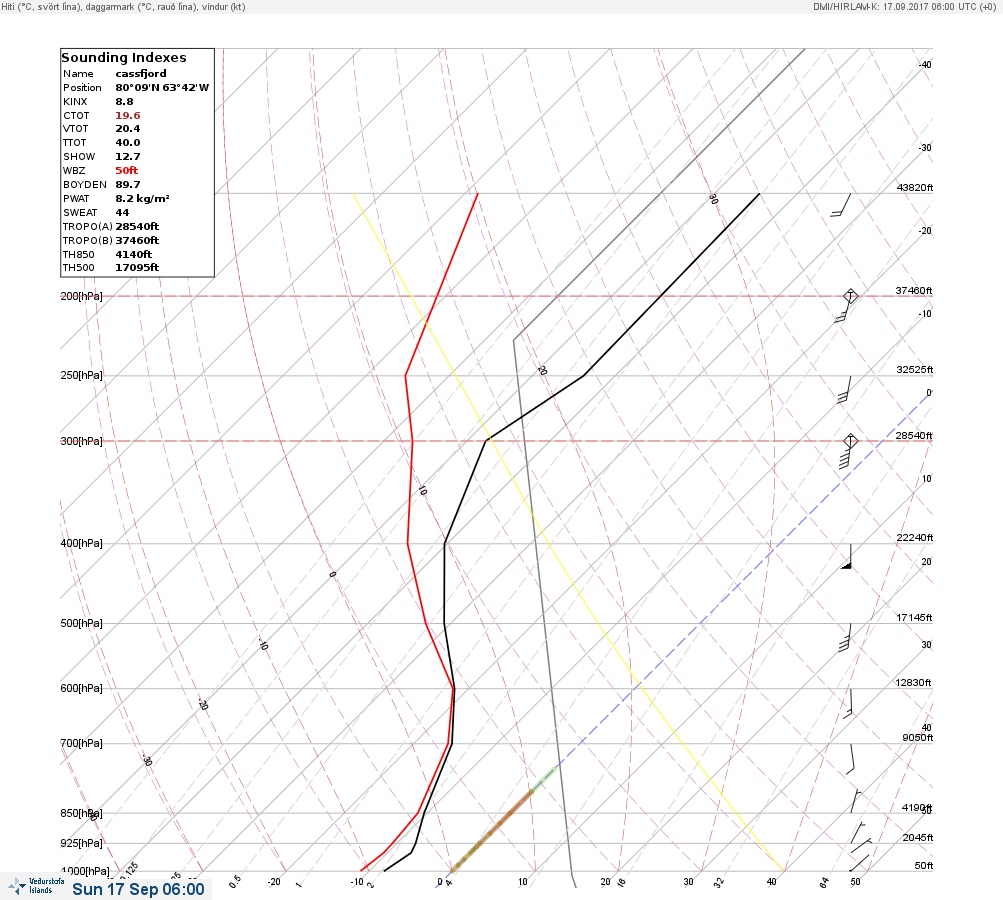Click the SHOW value 12.7
Screen dimensions: 1003x900
click(127, 157)
